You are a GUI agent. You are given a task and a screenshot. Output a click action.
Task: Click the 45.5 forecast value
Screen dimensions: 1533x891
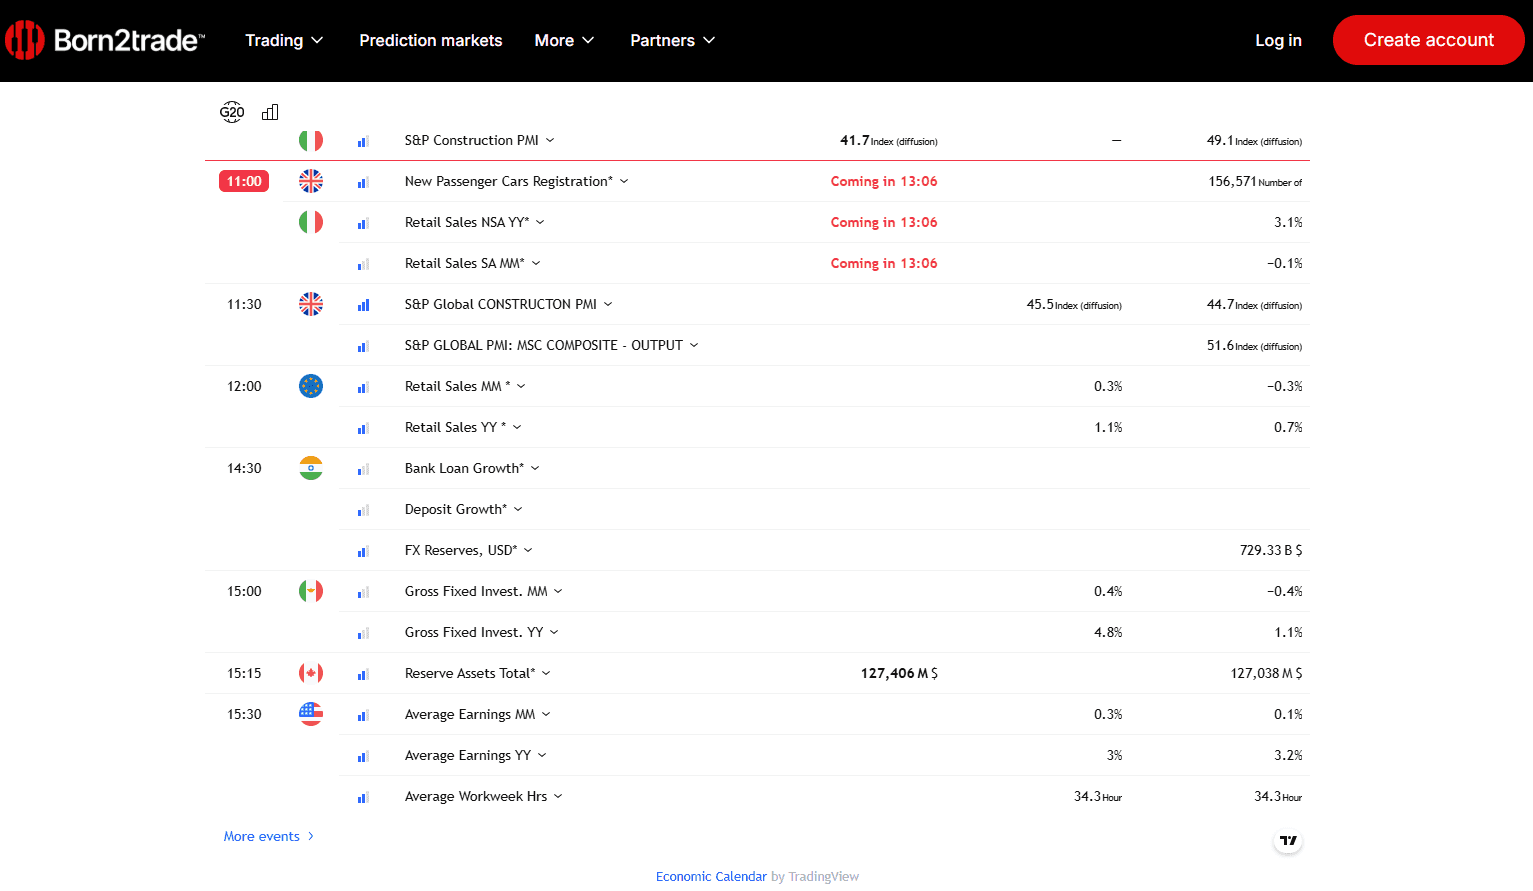pos(1074,304)
